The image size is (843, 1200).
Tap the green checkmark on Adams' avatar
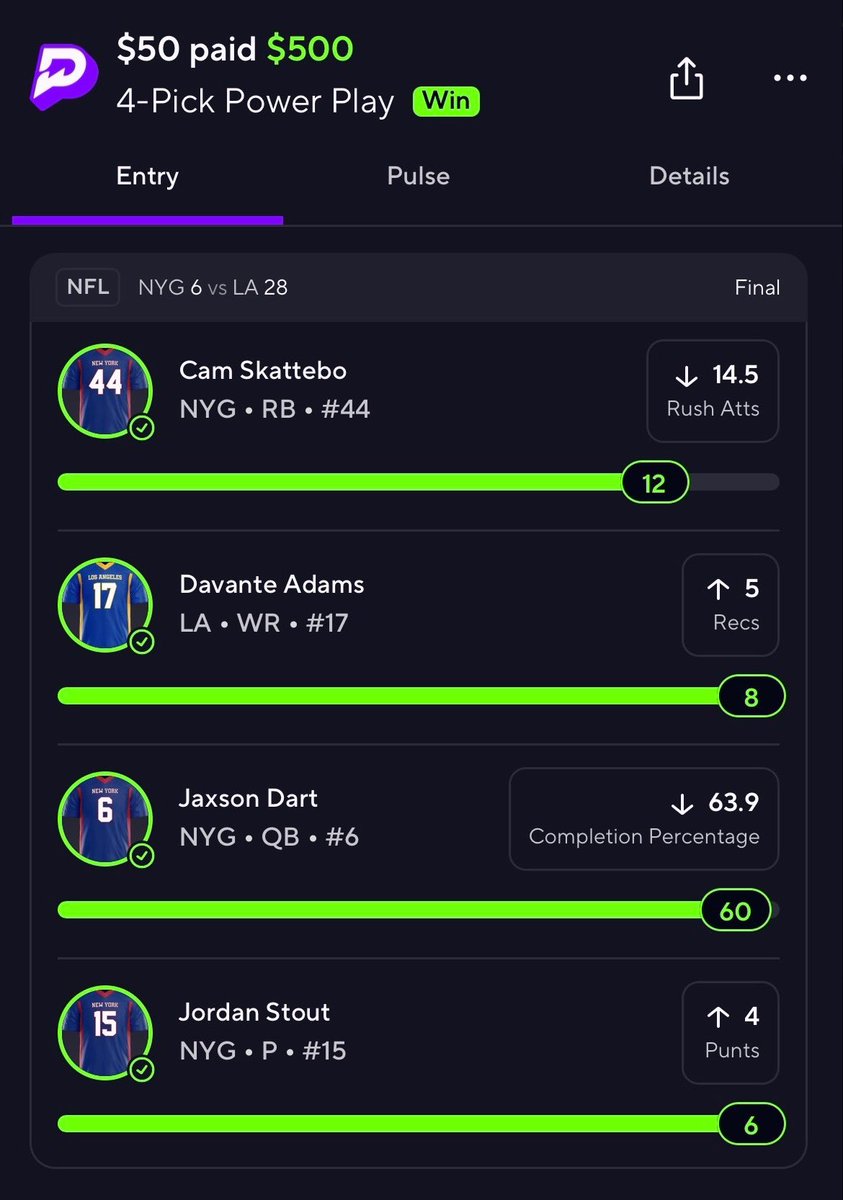[x=142, y=642]
